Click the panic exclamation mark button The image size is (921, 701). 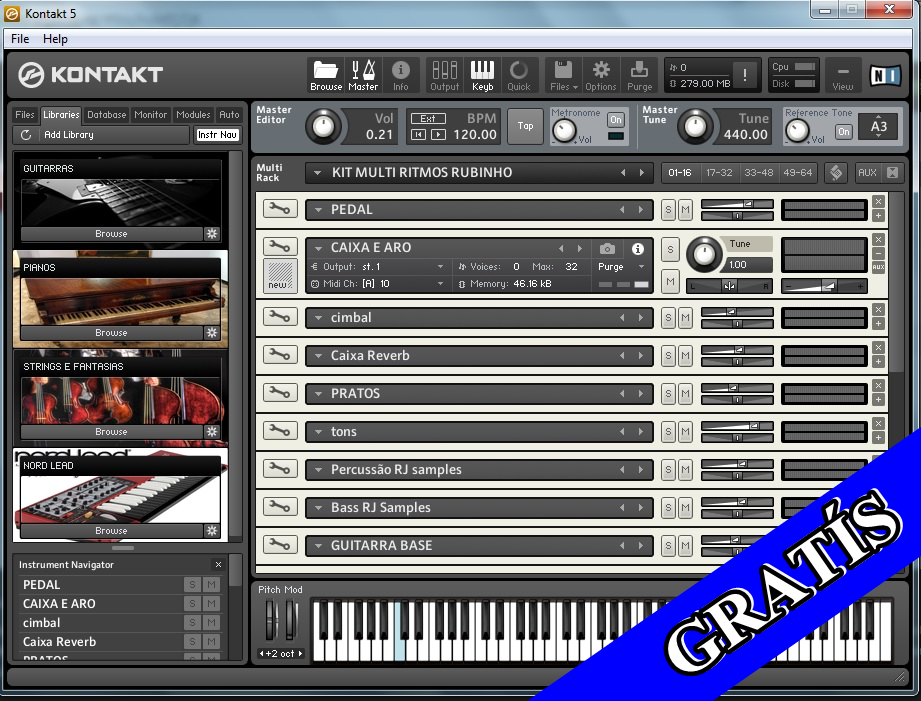coord(745,75)
